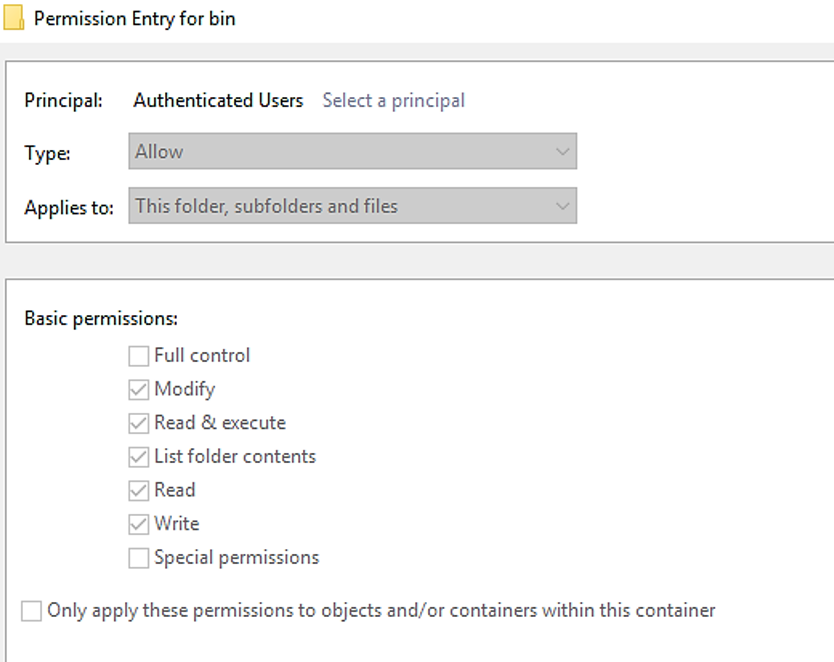Disable the Modify permission
The height and width of the screenshot is (662, 834).
[x=138, y=389]
